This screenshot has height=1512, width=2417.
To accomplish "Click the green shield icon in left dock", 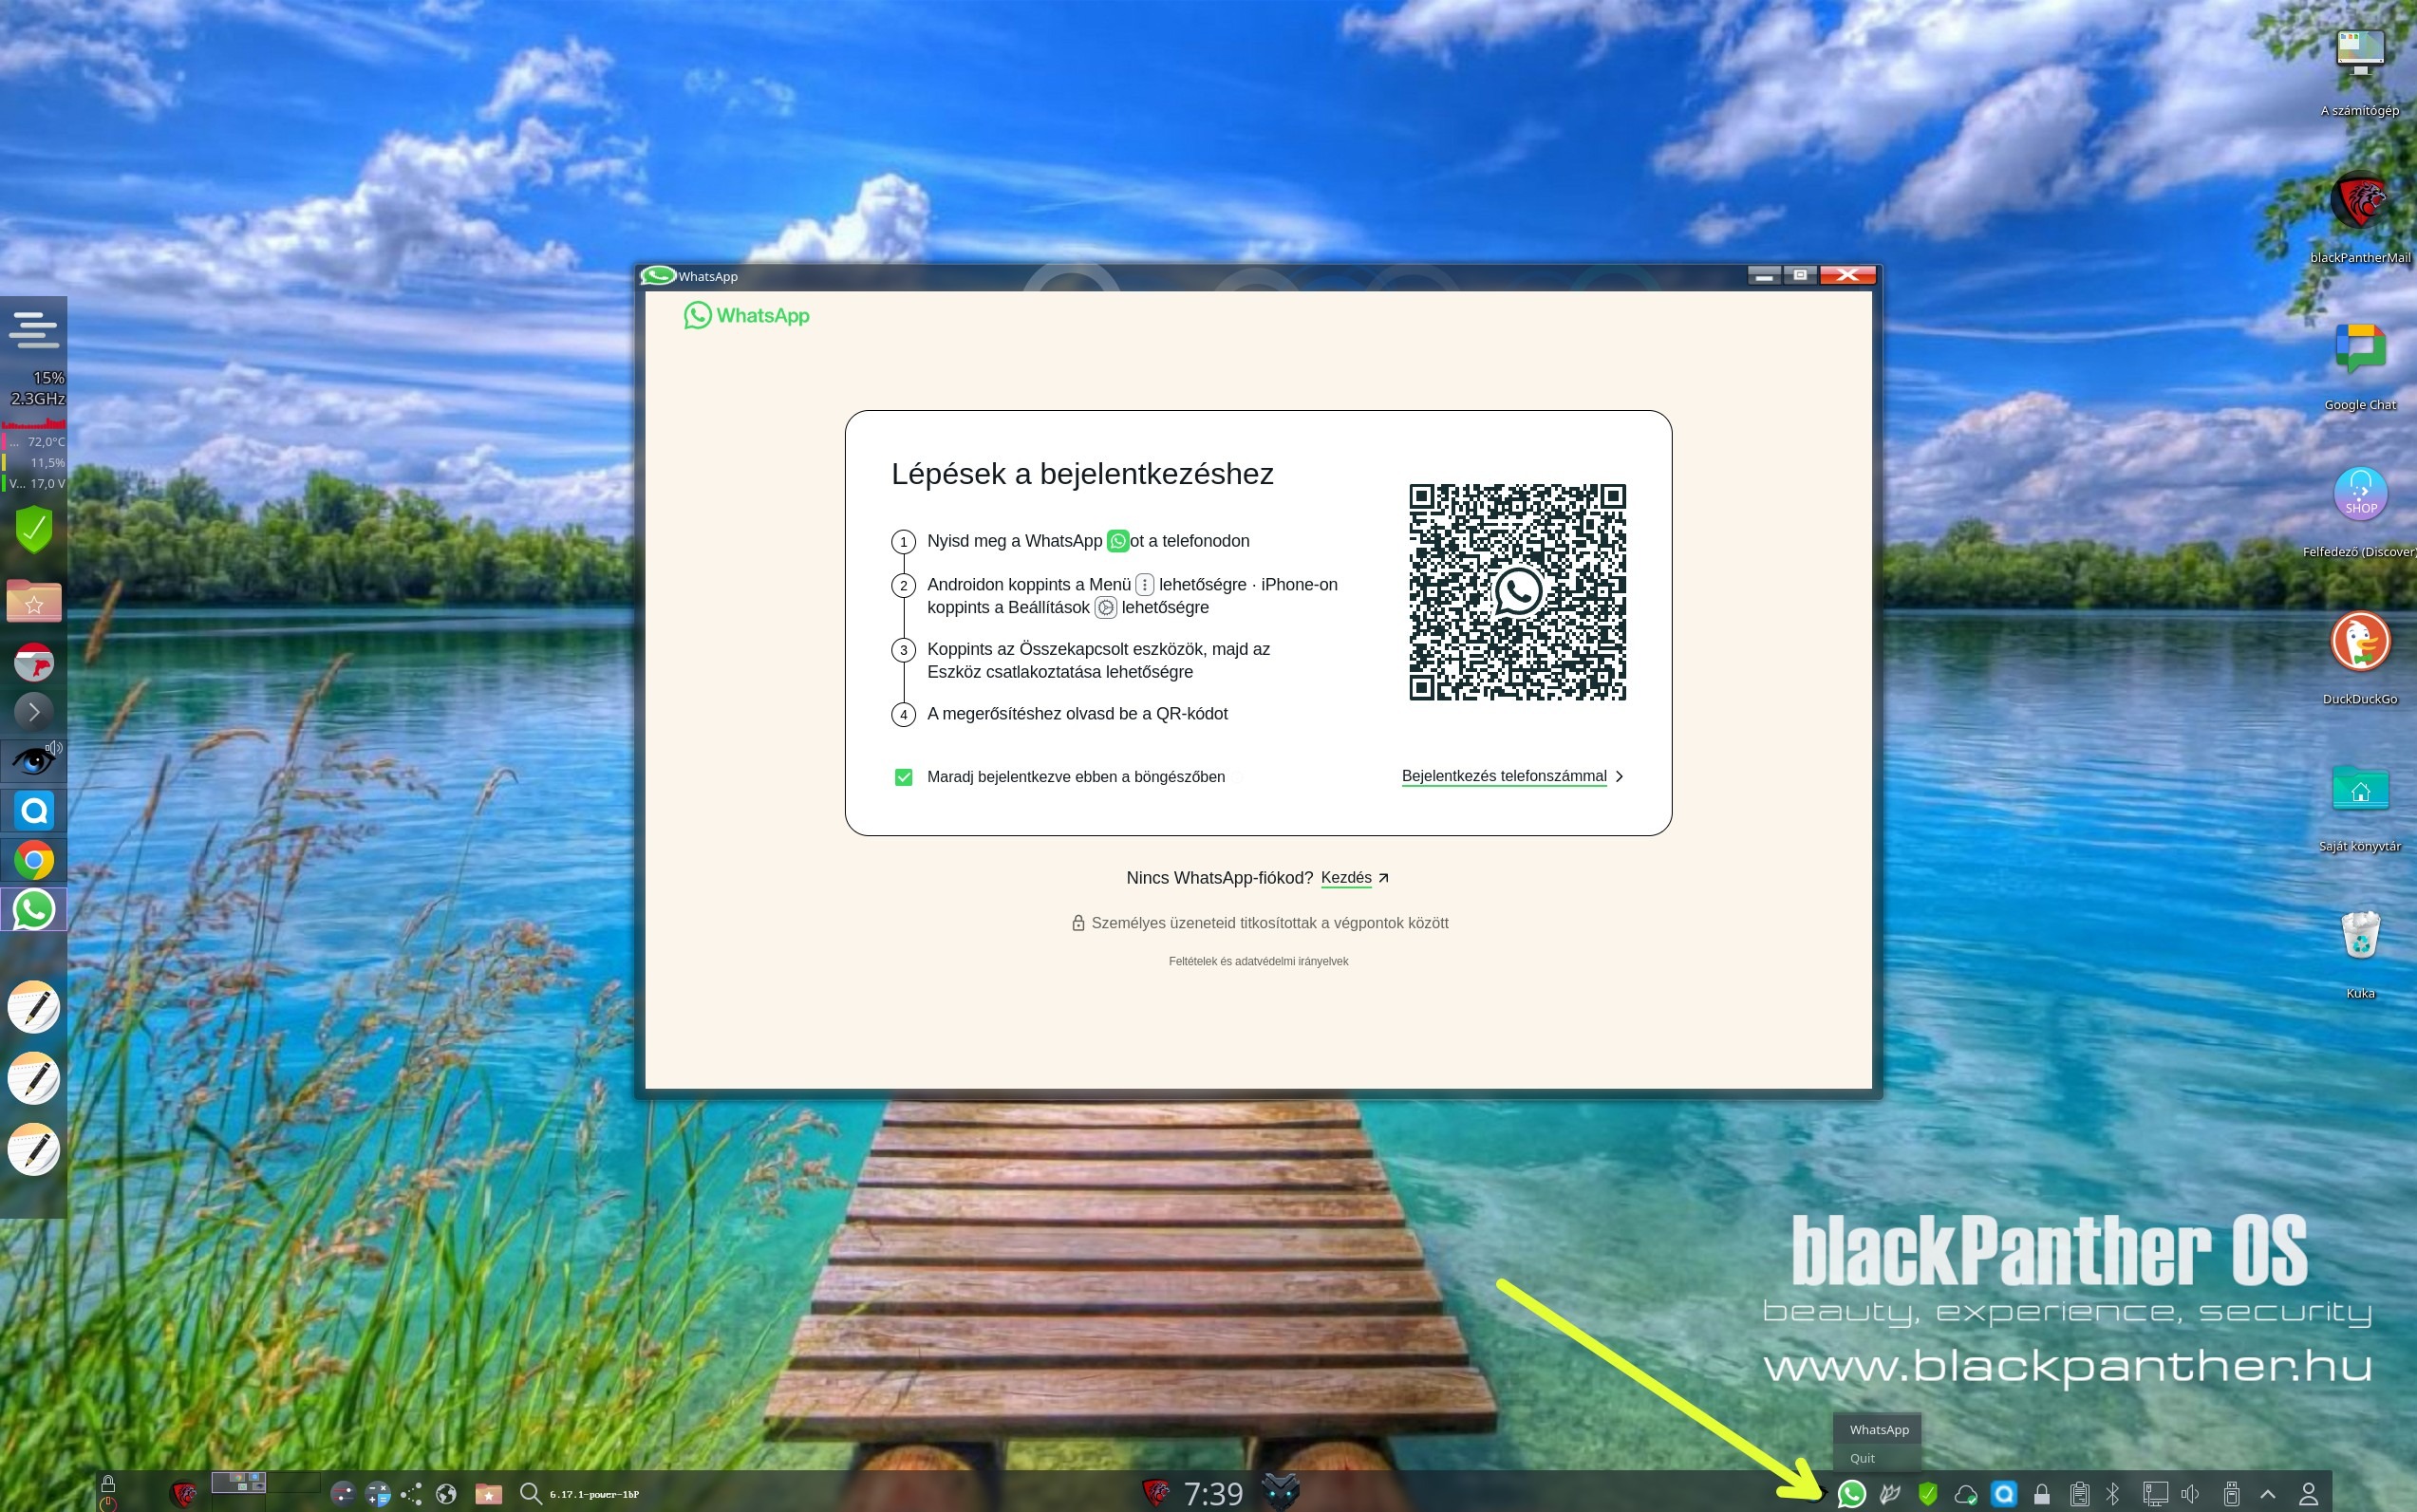I will pos(34,529).
